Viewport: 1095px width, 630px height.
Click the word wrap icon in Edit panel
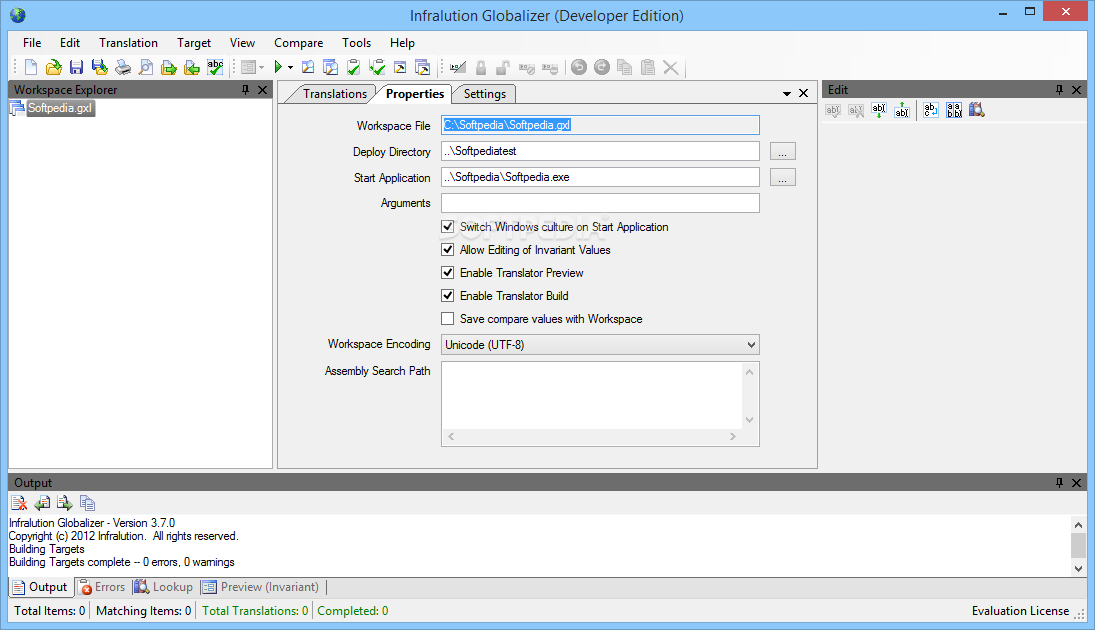click(931, 110)
